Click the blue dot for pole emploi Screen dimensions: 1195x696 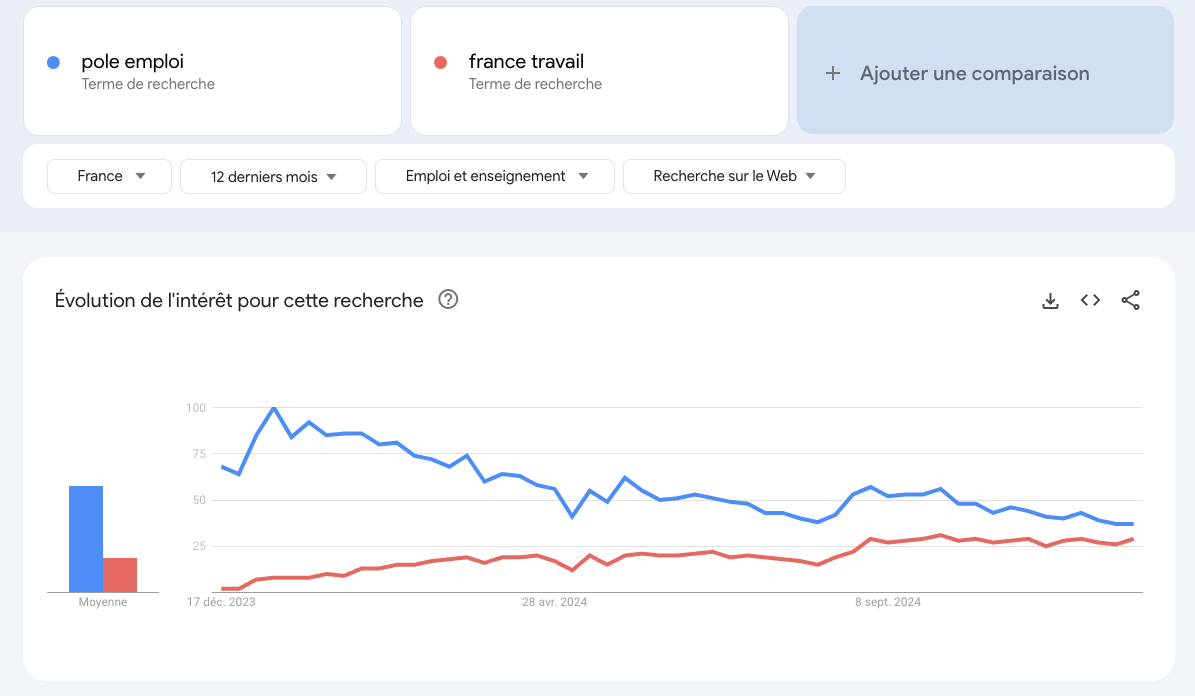point(51,62)
